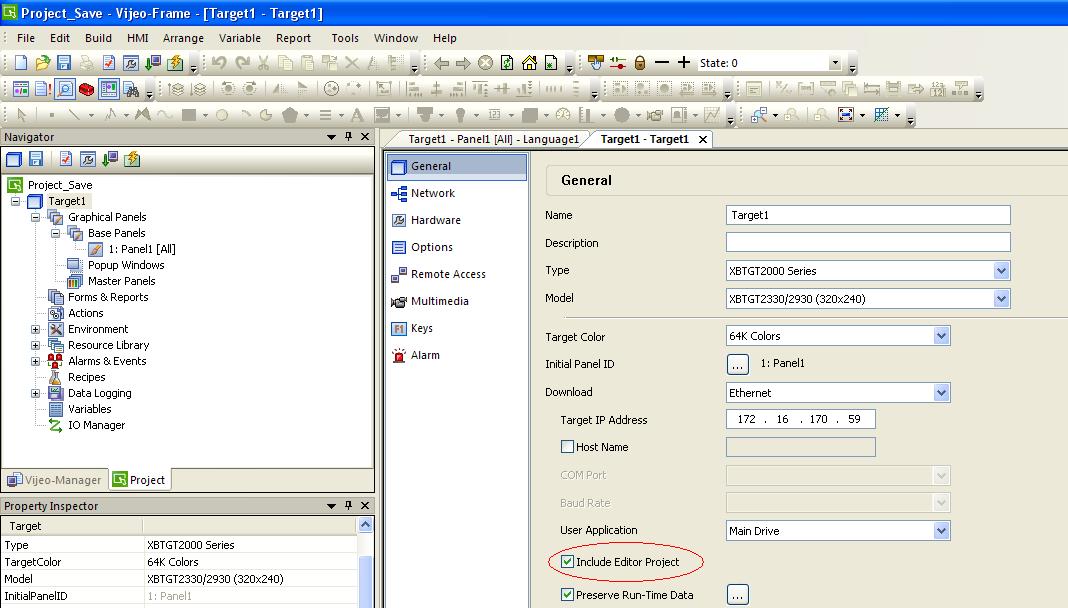
Task: Click the Navigator panel download icon
Action: pyautogui.click(x=109, y=159)
